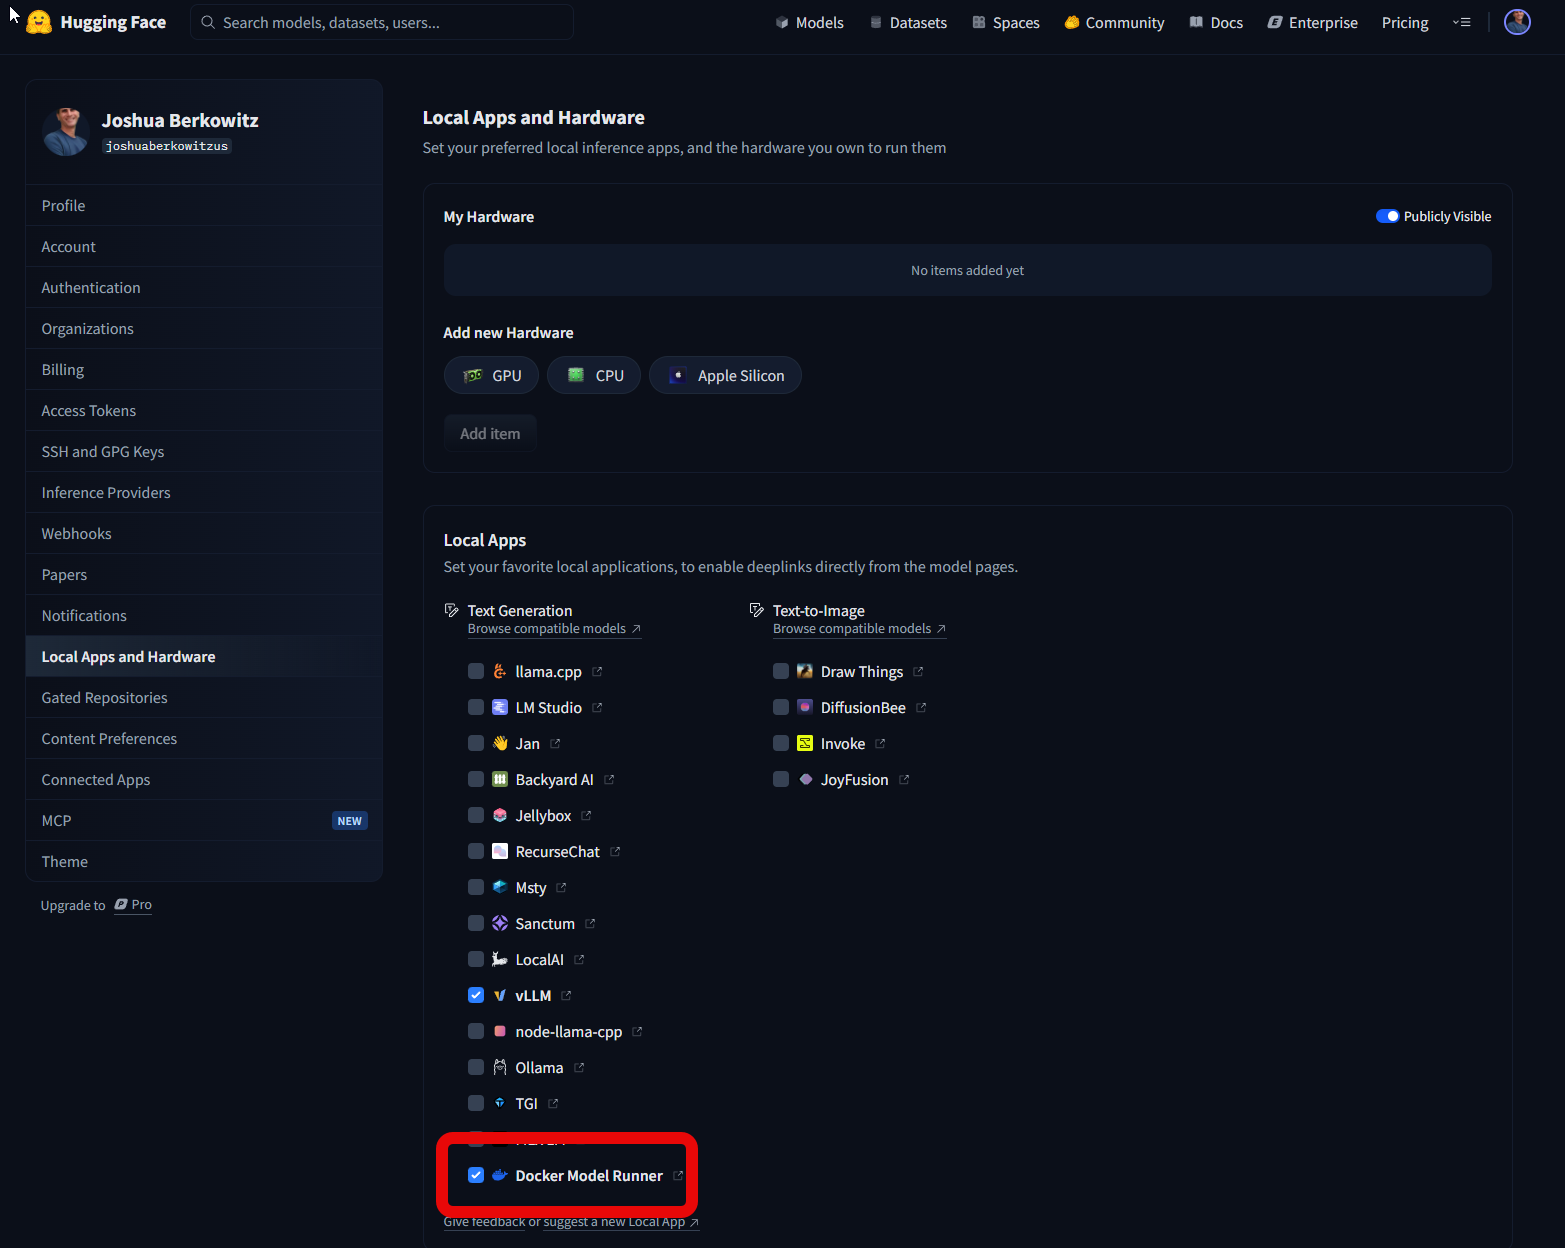Viewport: 1565px width, 1248px height.
Task: Click Joshua Berkowitz's profile picture in the sidebar
Action: 66,132
